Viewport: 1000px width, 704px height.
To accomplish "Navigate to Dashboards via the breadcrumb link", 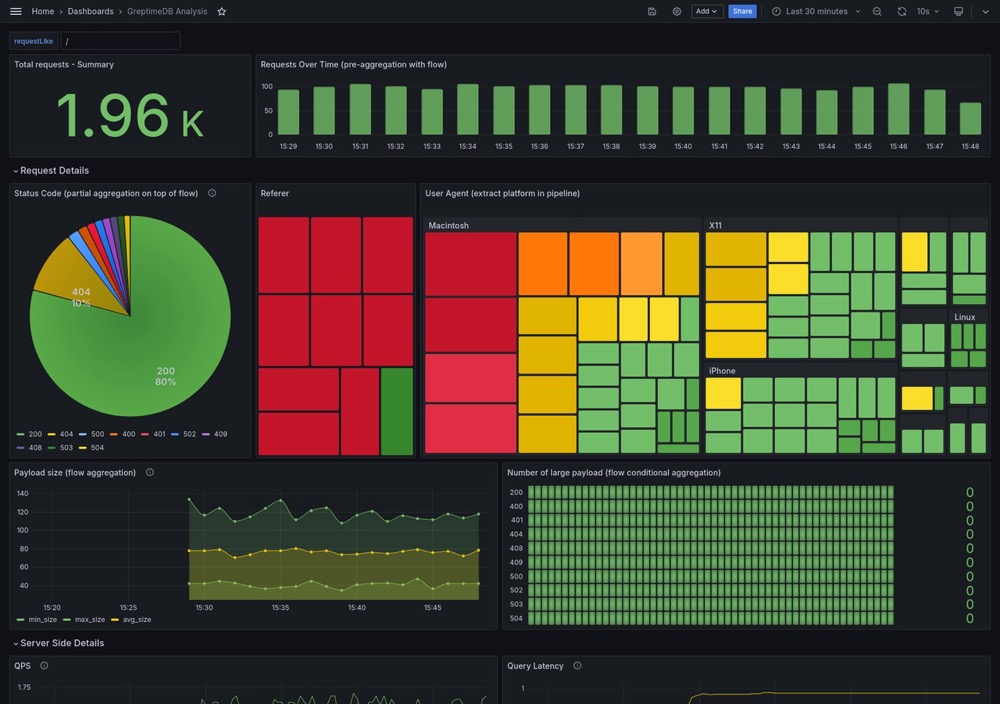I will tap(85, 11).
